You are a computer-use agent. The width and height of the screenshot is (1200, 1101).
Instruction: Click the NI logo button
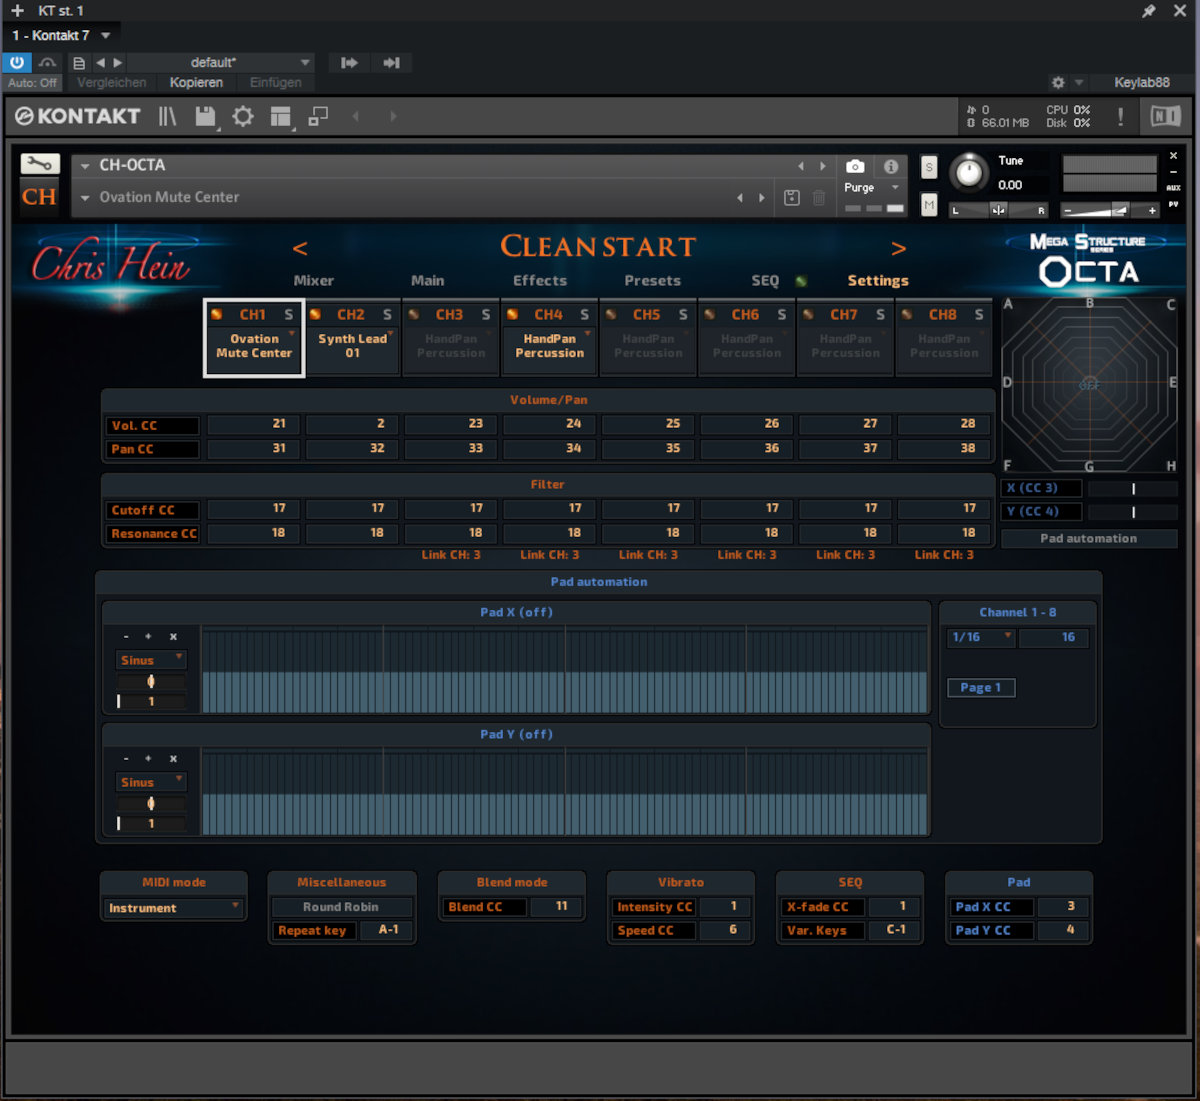tap(1165, 117)
